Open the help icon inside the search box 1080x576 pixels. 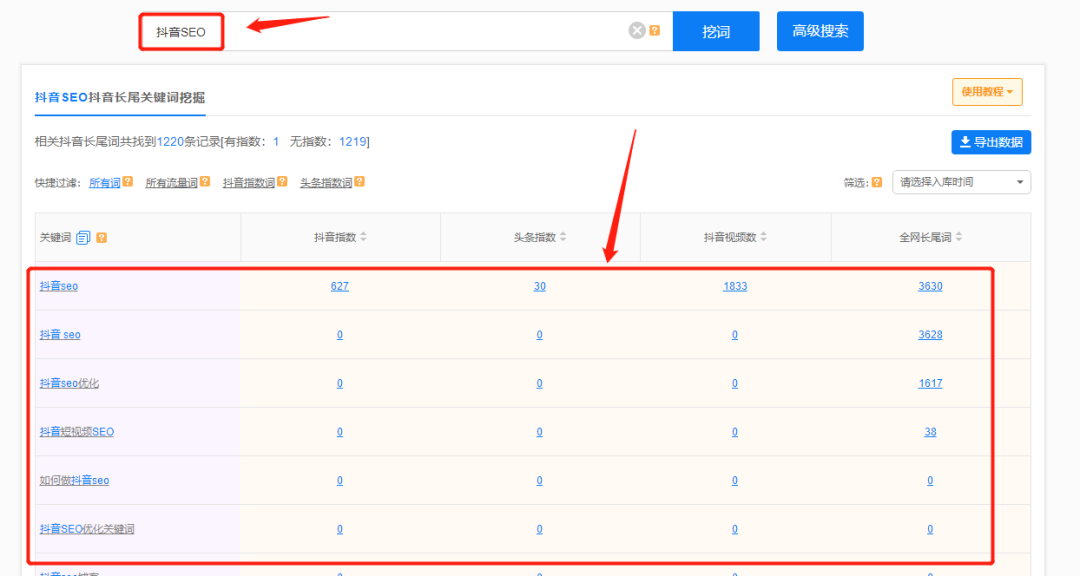click(654, 30)
